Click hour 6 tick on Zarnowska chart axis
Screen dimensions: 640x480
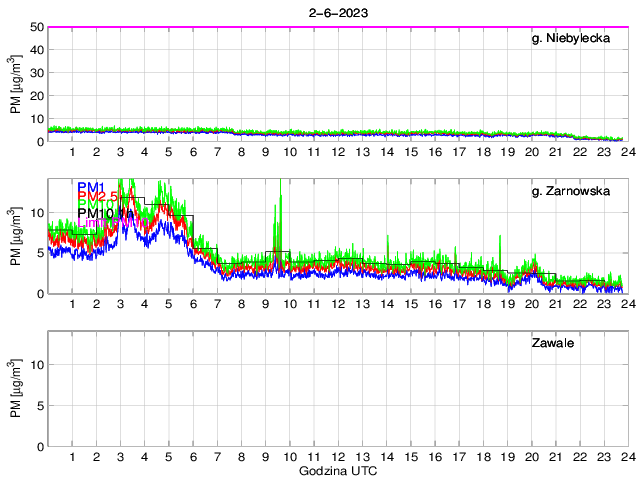pos(193,303)
